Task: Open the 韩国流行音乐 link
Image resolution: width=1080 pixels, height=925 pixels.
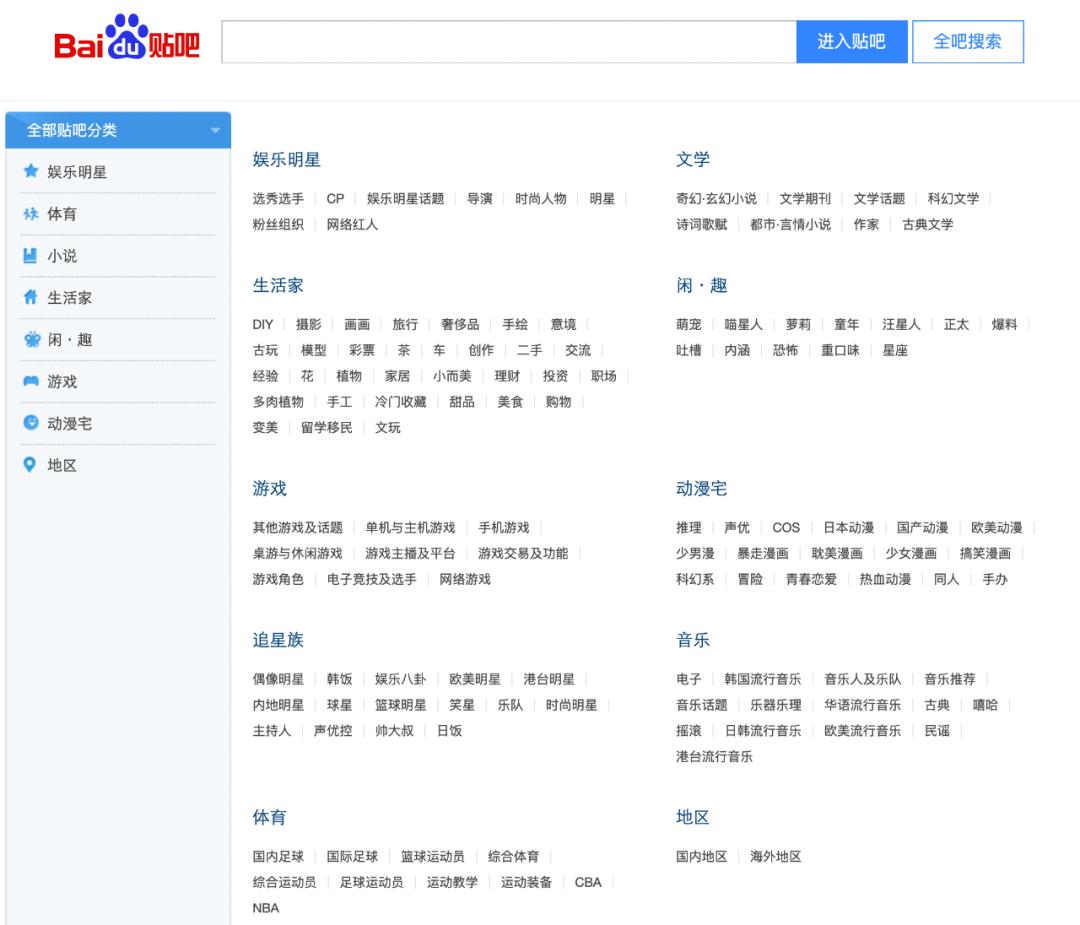Action: click(x=762, y=679)
